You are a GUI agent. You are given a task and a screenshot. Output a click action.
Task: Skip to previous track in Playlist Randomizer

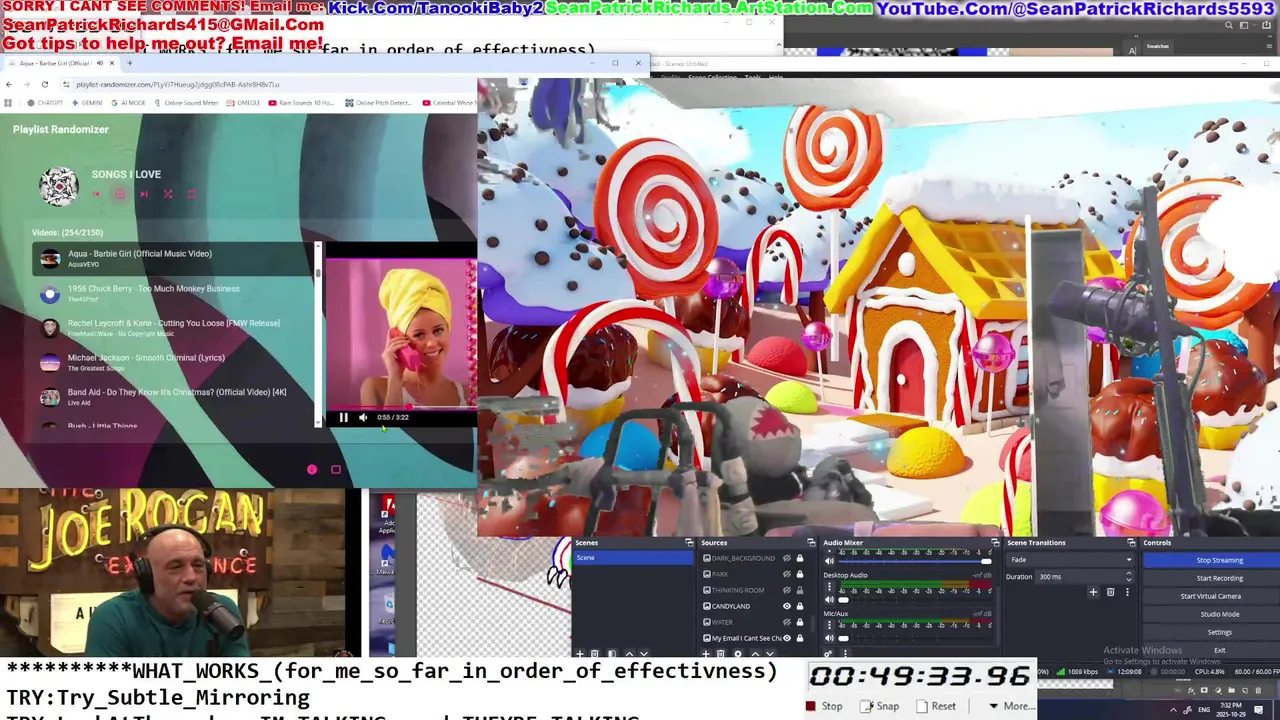(x=96, y=194)
